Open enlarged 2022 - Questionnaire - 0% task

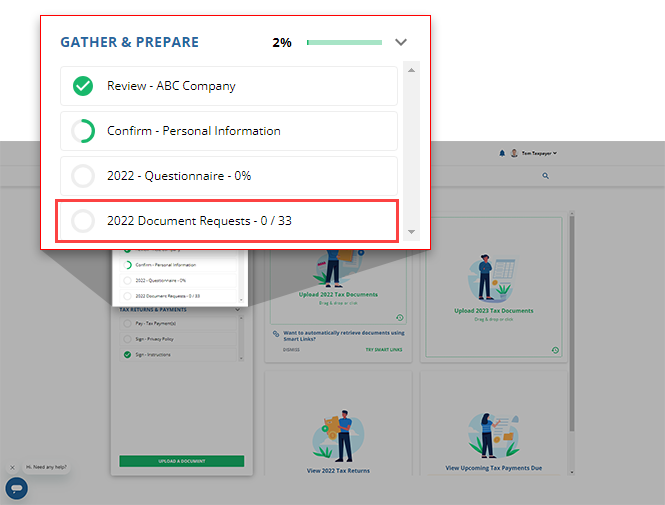[229, 176]
